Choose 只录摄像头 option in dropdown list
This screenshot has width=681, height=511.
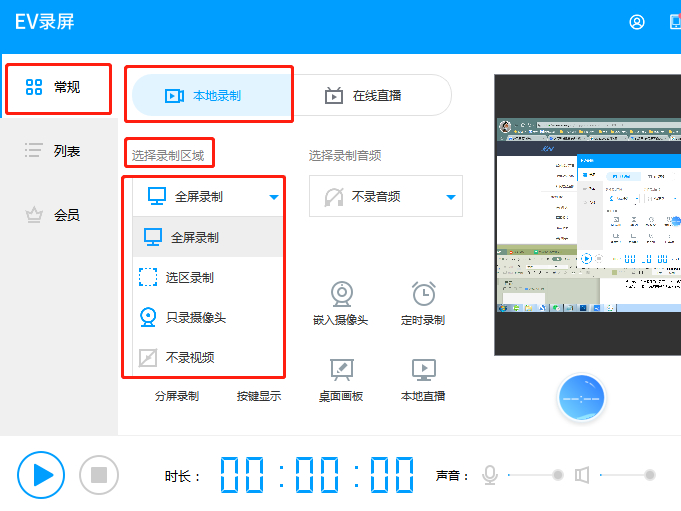click(x=208, y=317)
